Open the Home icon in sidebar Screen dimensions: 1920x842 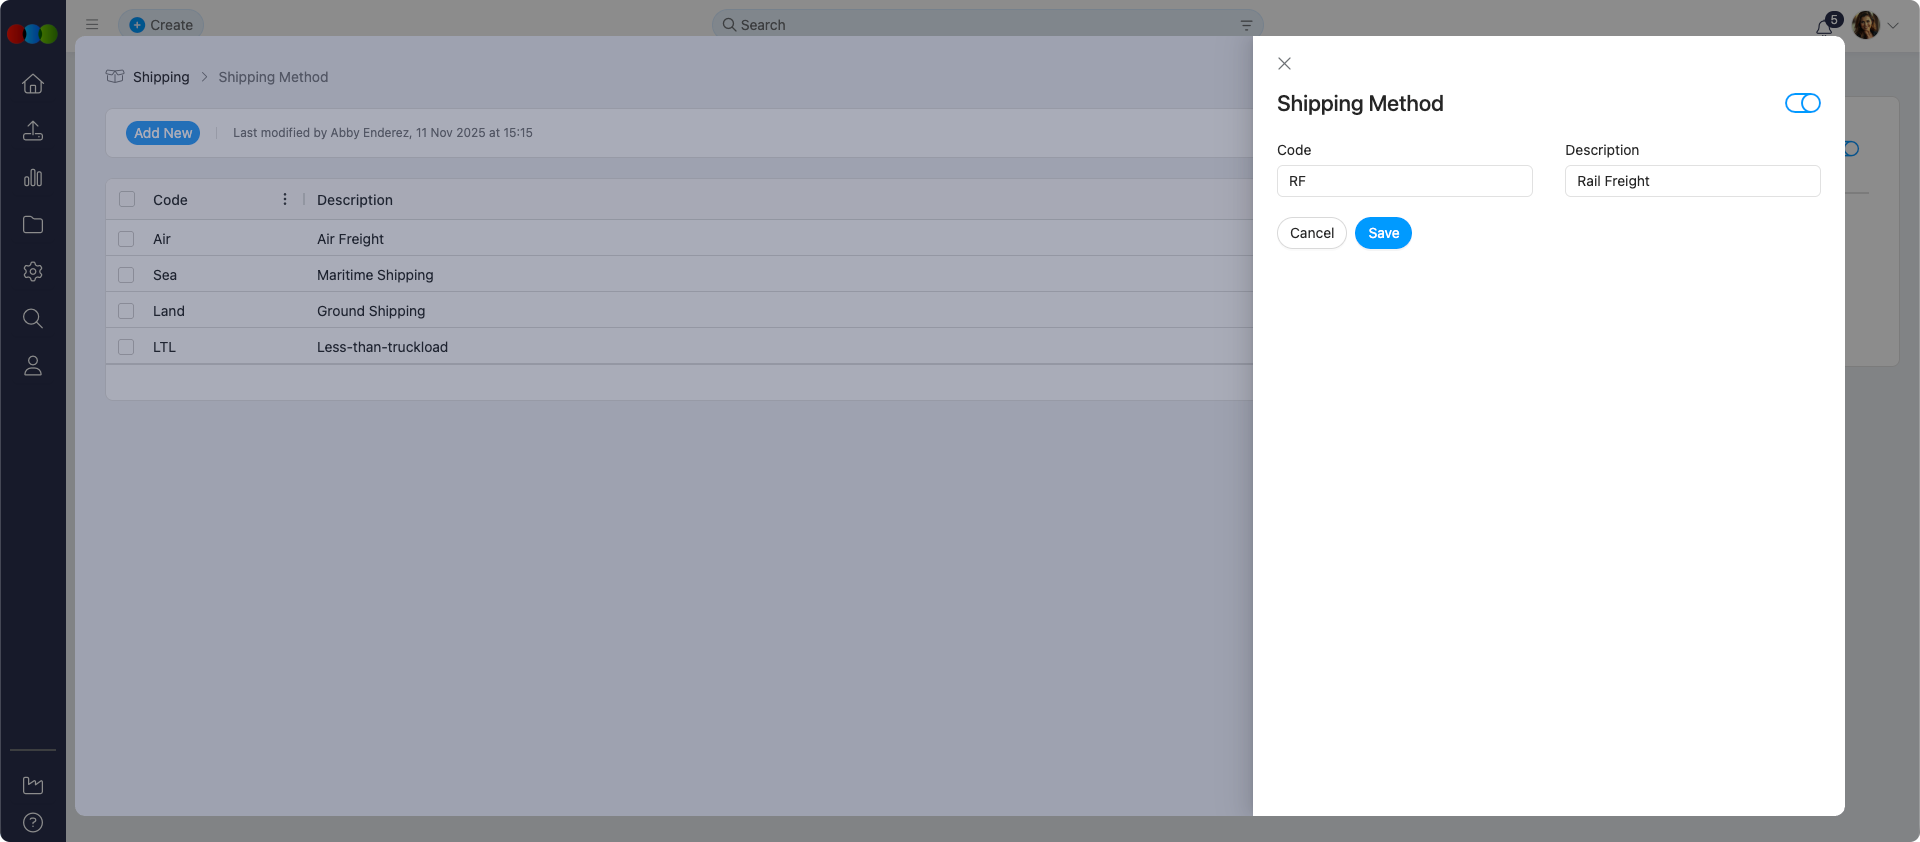(33, 84)
